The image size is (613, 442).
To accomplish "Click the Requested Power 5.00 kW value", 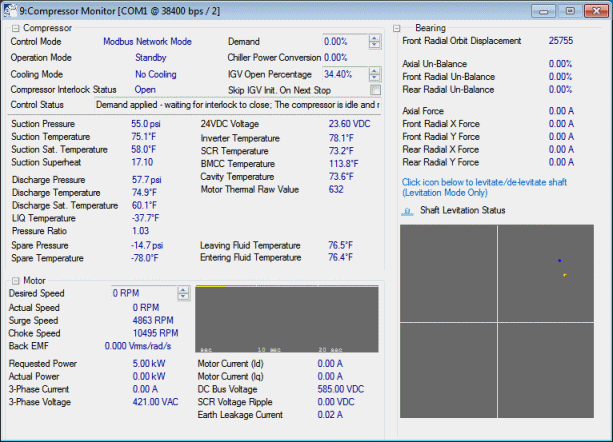I will 149,363.
